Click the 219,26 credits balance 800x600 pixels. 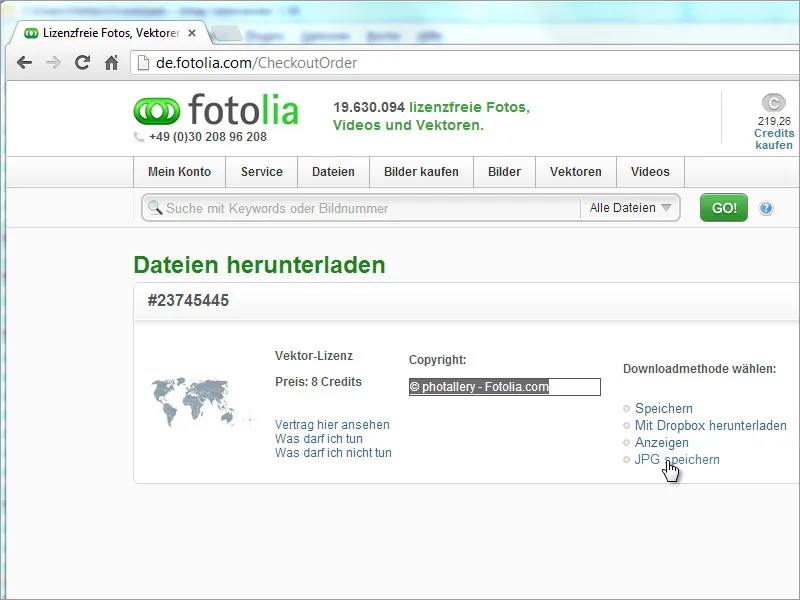coord(774,121)
